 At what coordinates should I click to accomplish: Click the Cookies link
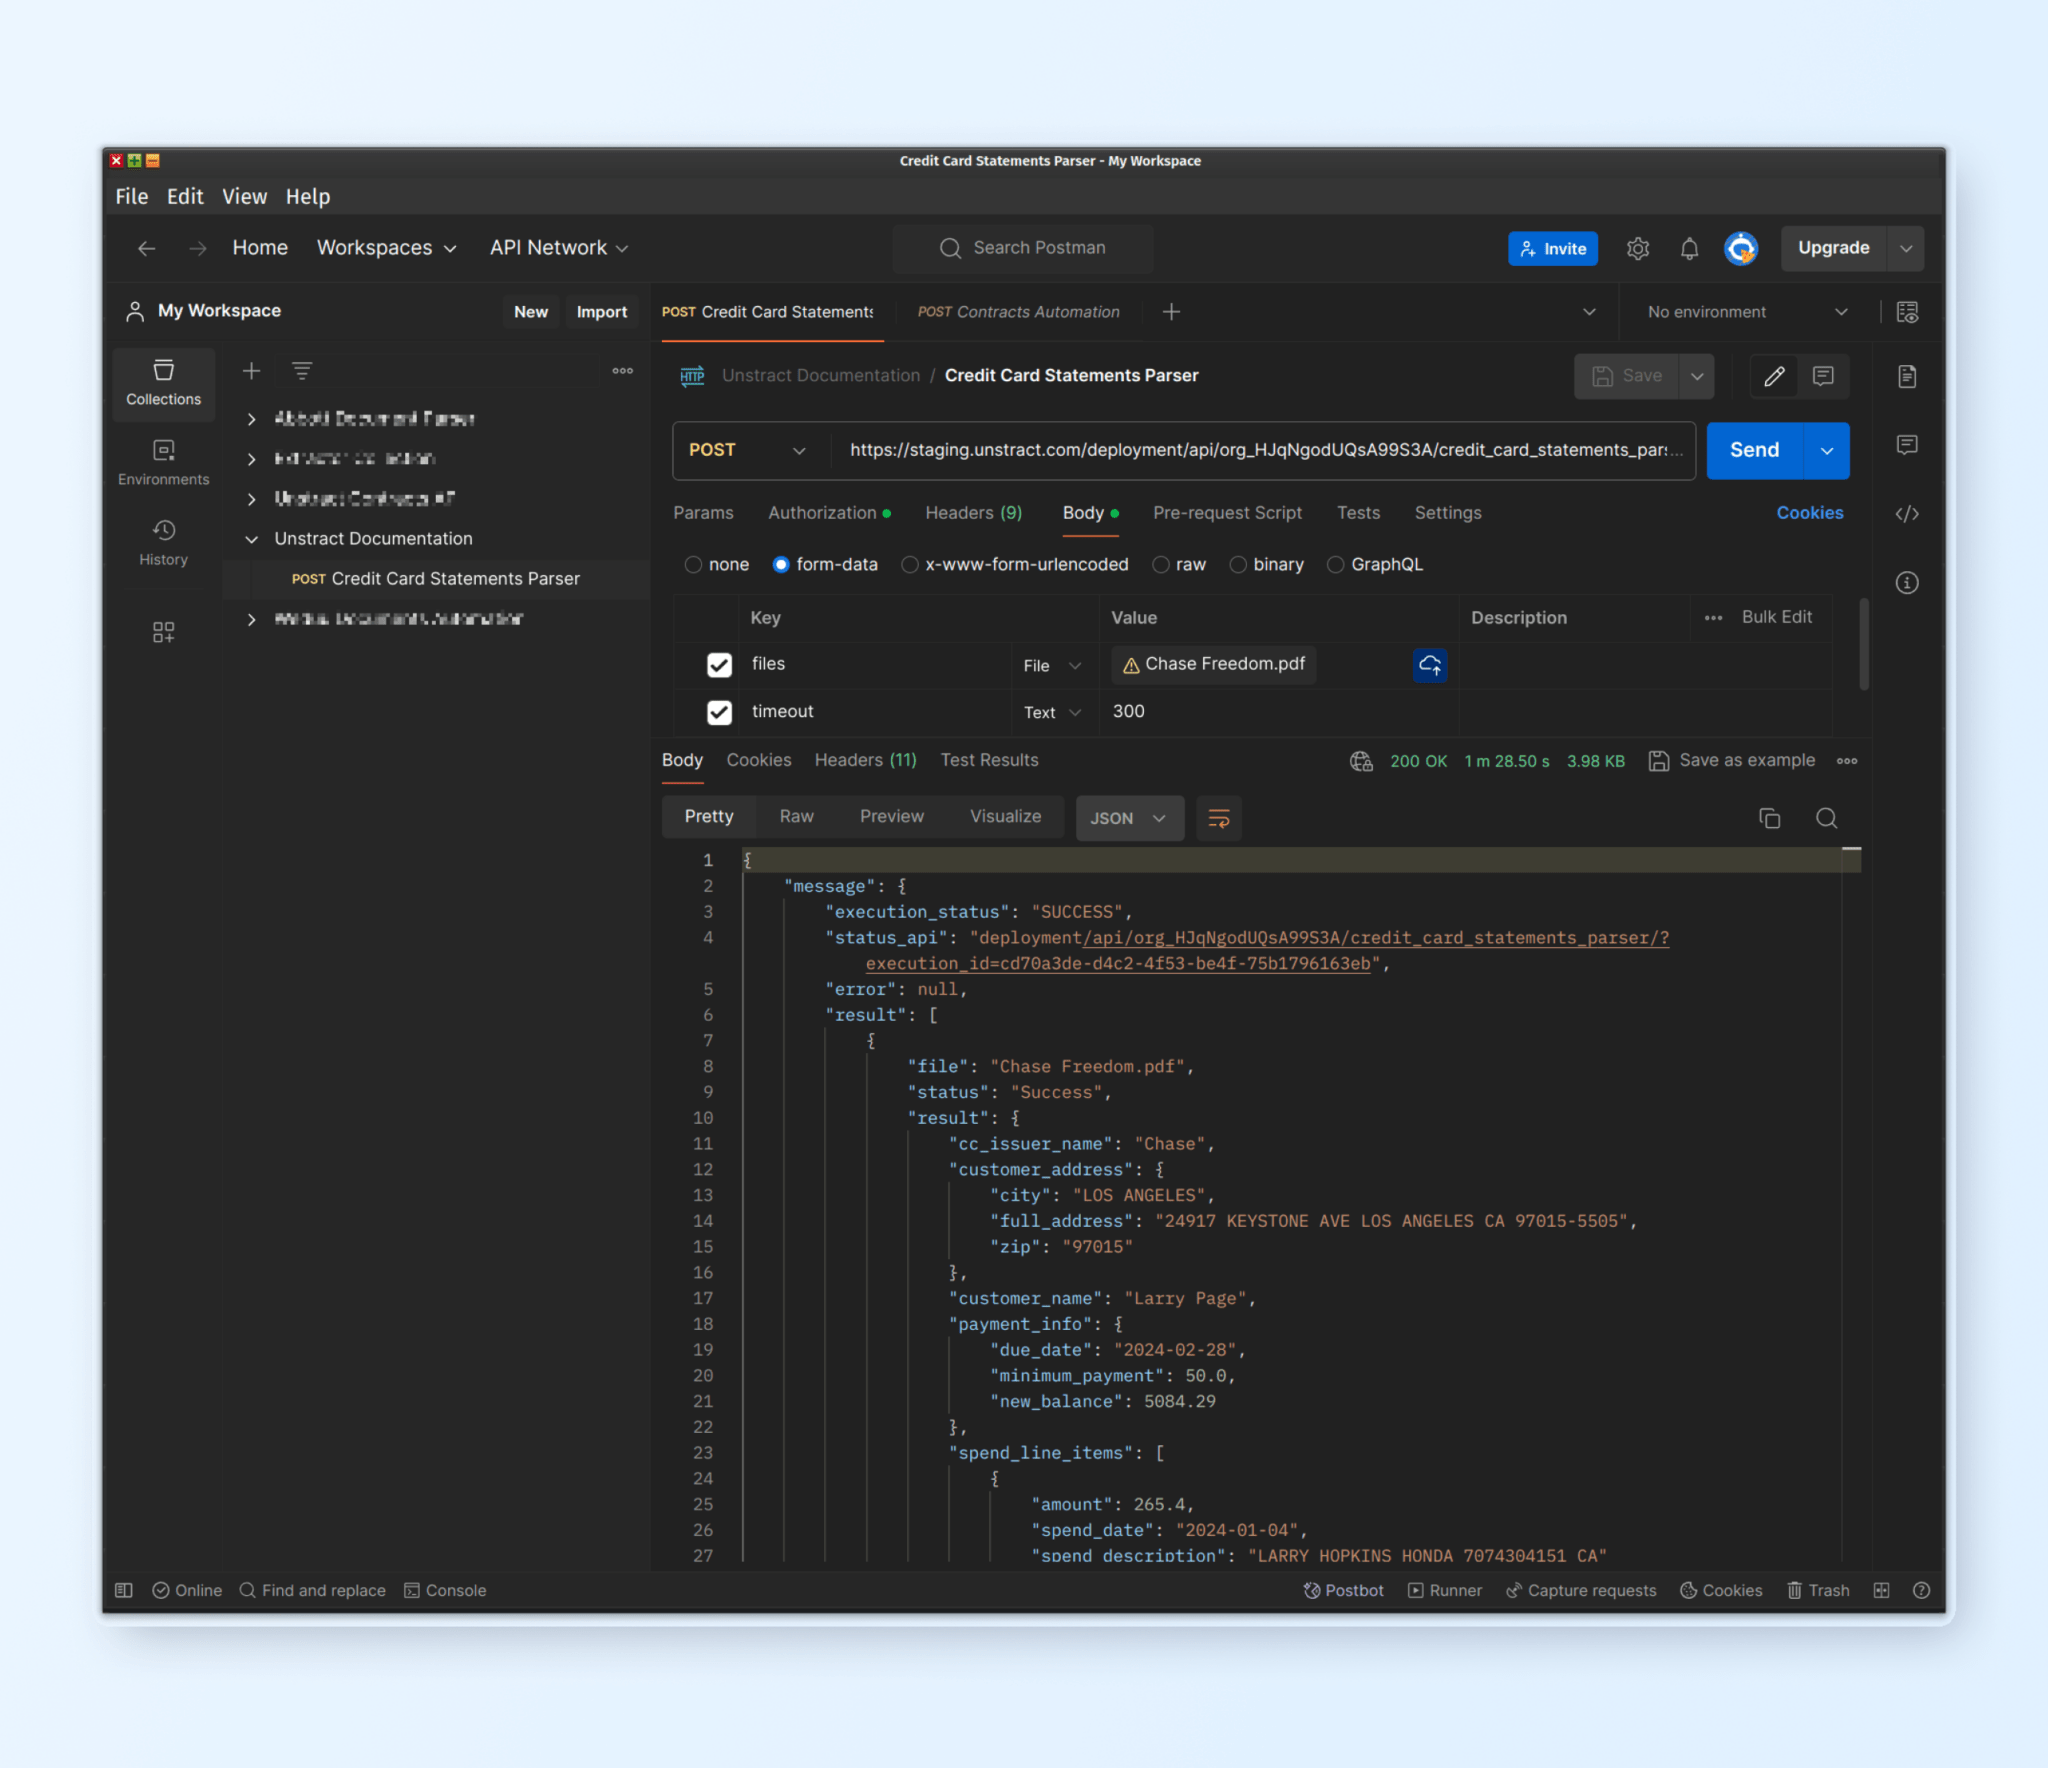pyautogui.click(x=1809, y=512)
